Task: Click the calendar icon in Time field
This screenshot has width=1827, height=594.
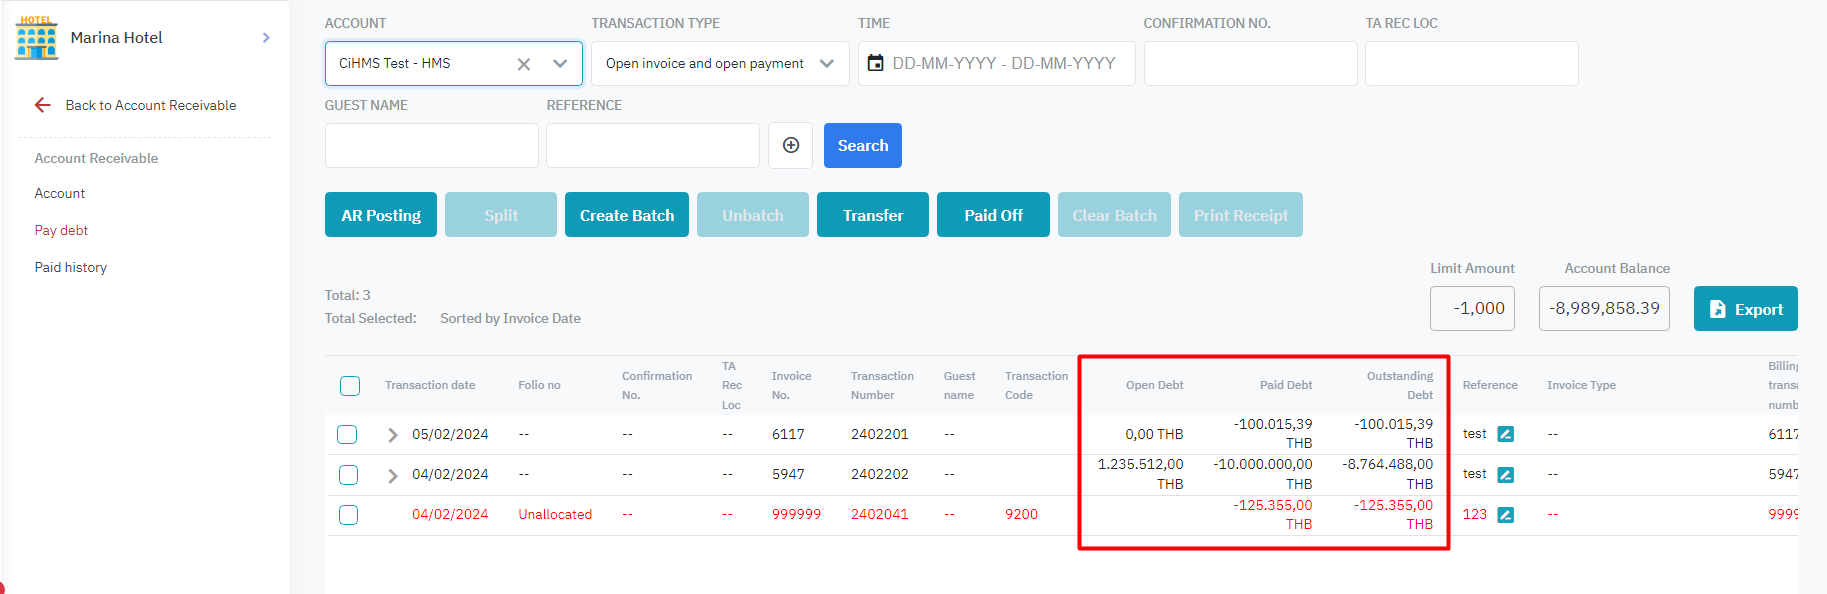Action: click(875, 63)
